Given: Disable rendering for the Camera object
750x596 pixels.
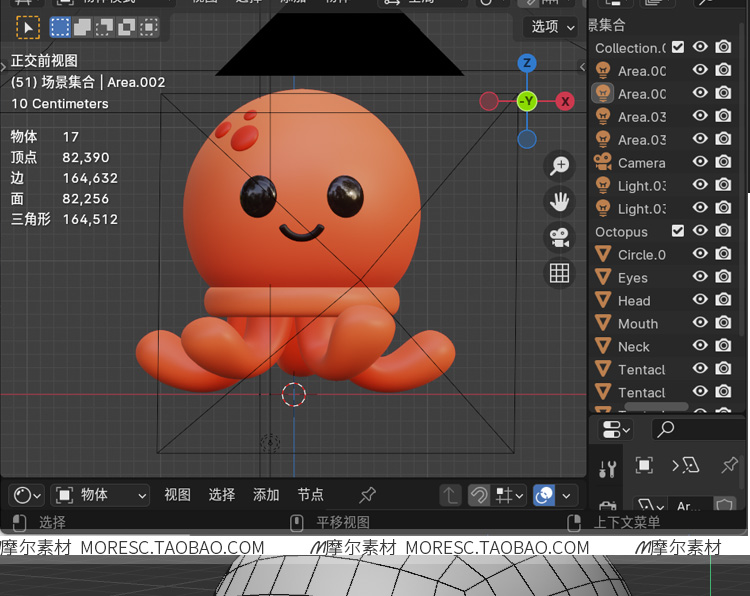Looking at the screenshot, I should 723,162.
